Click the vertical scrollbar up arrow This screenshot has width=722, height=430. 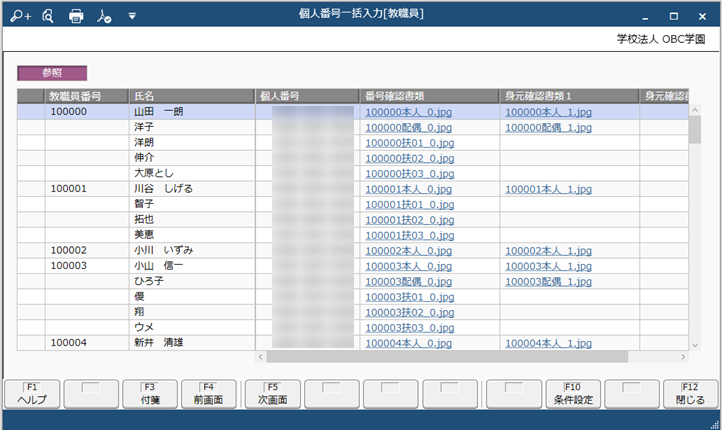695,110
